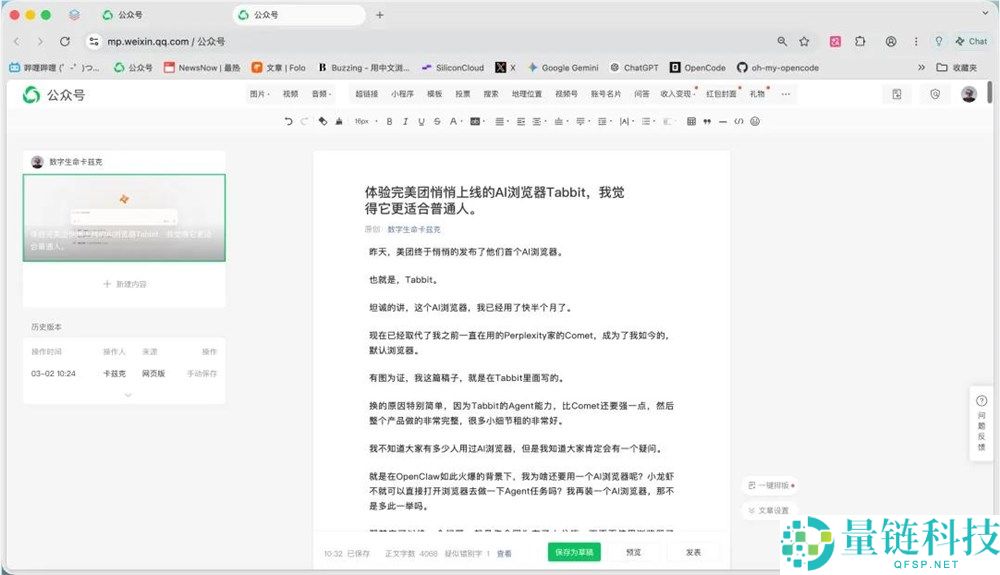
Task: Toggle italic formatting
Action: pos(405,121)
